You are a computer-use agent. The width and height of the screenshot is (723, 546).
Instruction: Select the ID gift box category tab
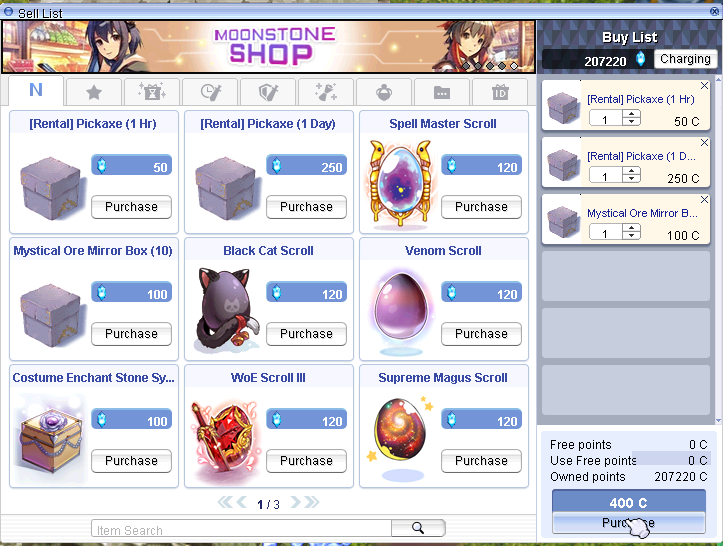(500, 92)
